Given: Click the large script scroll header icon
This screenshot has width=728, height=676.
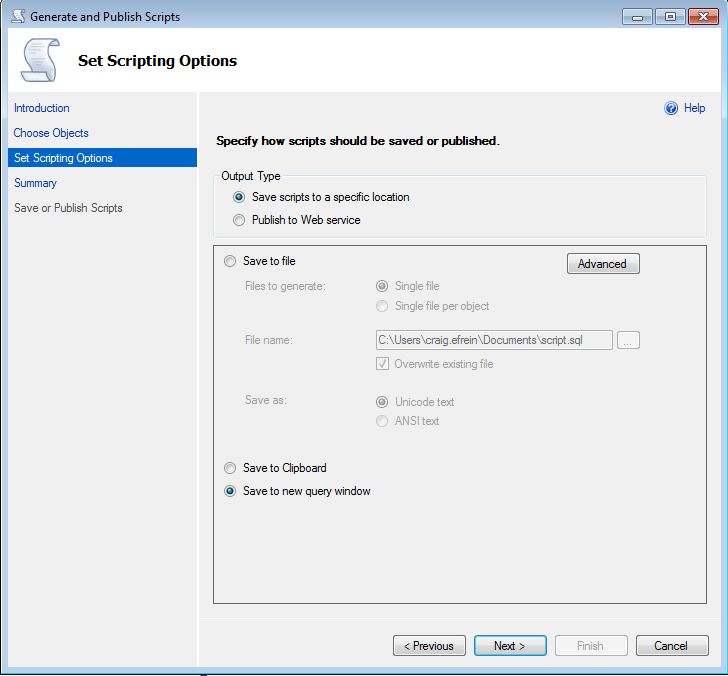Looking at the screenshot, I should coord(40,60).
